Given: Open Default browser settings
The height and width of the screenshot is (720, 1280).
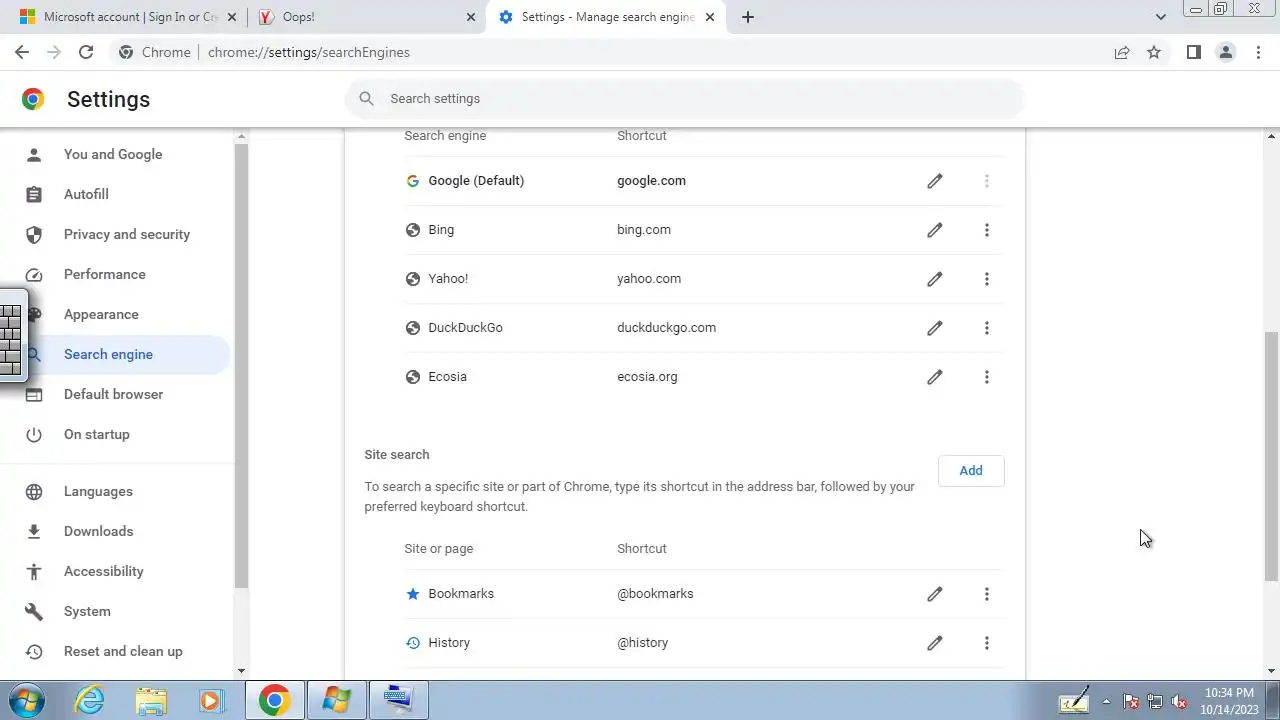Looking at the screenshot, I should coord(115,394).
